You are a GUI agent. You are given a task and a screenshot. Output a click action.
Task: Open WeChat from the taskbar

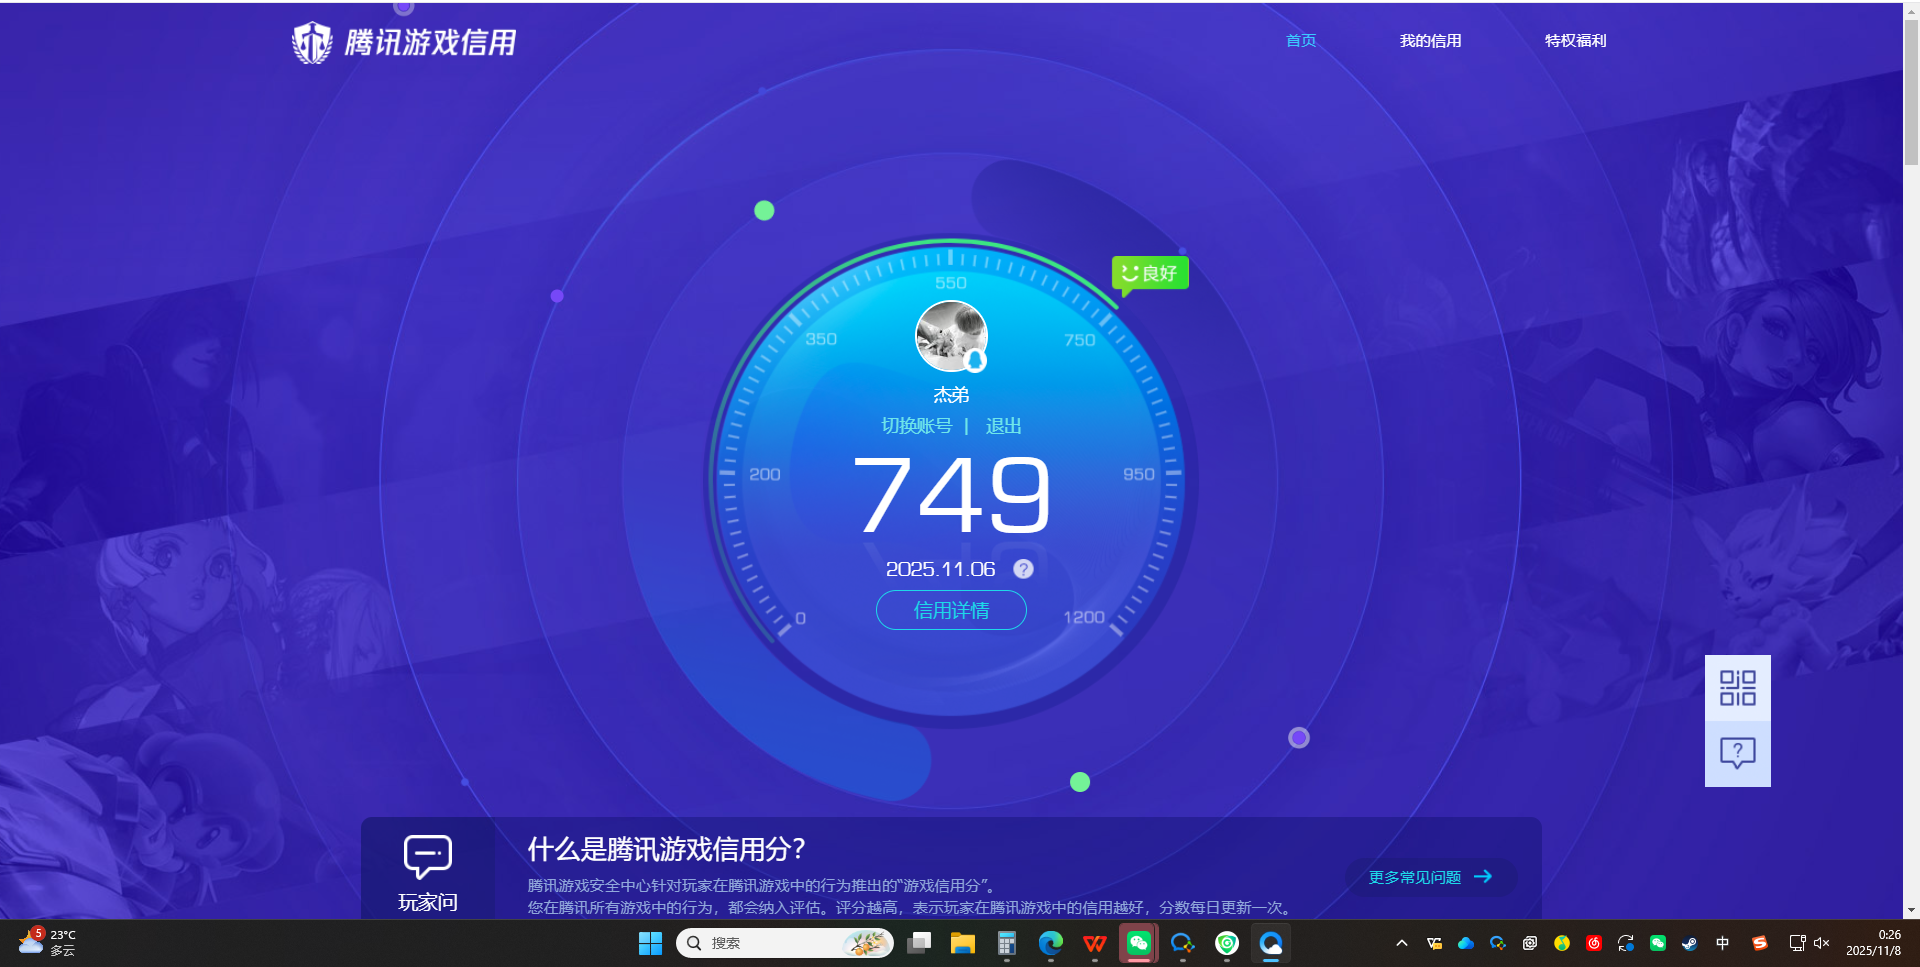(1138, 943)
